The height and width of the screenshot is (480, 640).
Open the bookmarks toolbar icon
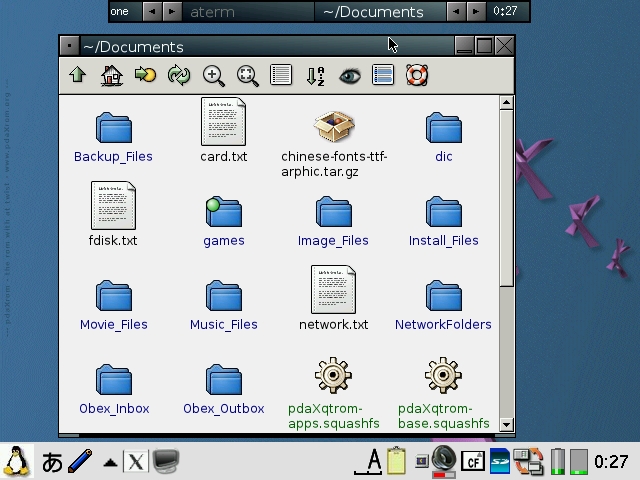(x=145, y=75)
